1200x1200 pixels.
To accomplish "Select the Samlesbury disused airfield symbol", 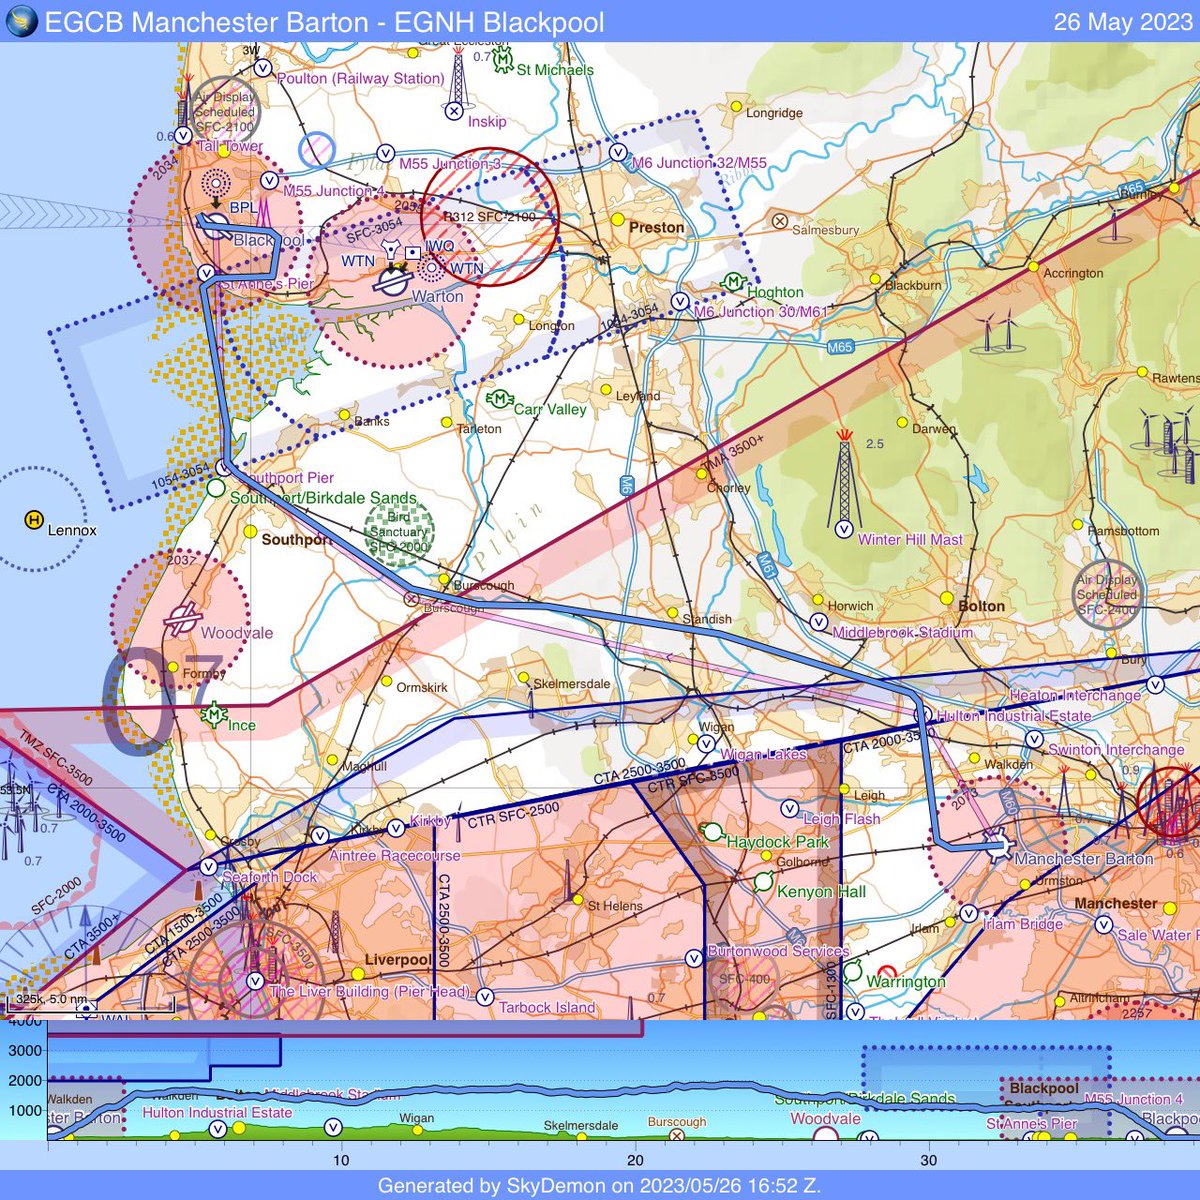I will click(781, 221).
